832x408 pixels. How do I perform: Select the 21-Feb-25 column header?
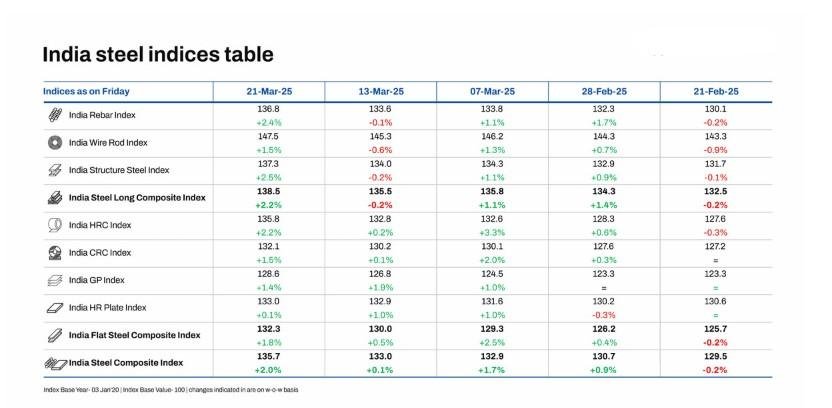click(x=715, y=91)
